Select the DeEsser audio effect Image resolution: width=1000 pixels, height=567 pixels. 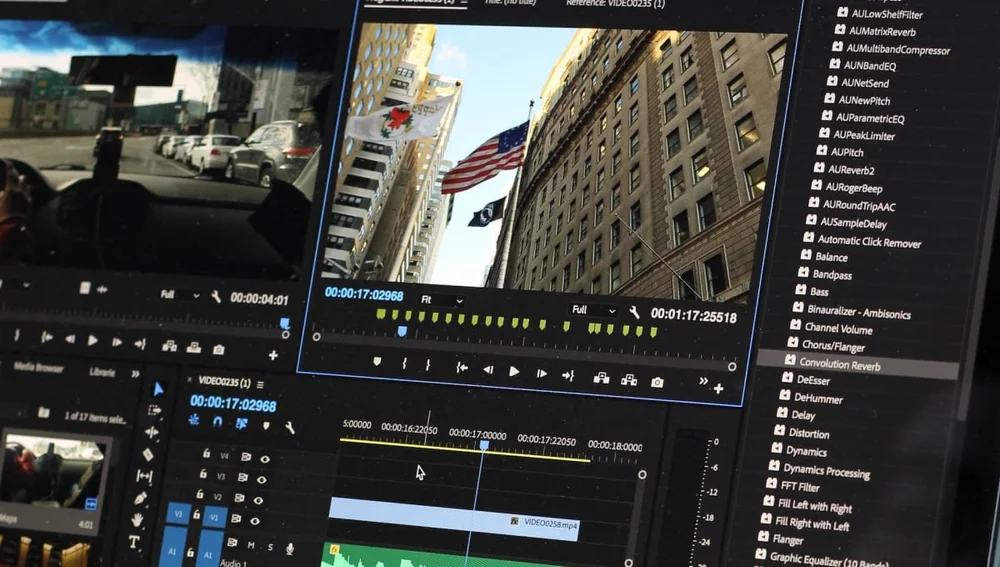(x=813, y=380)
